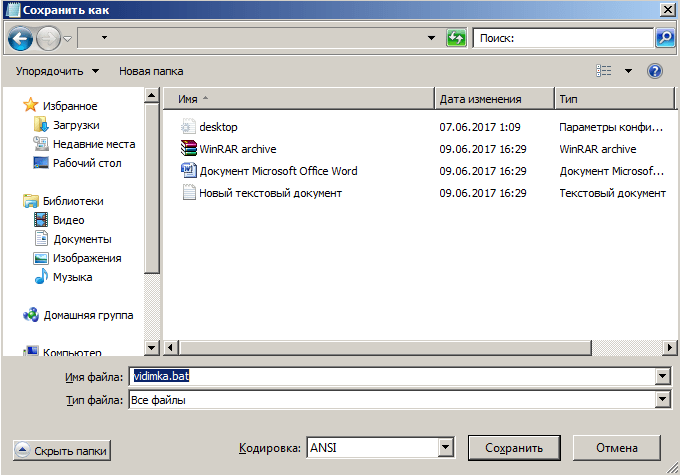Open Документы library

[x=82, y=239]
